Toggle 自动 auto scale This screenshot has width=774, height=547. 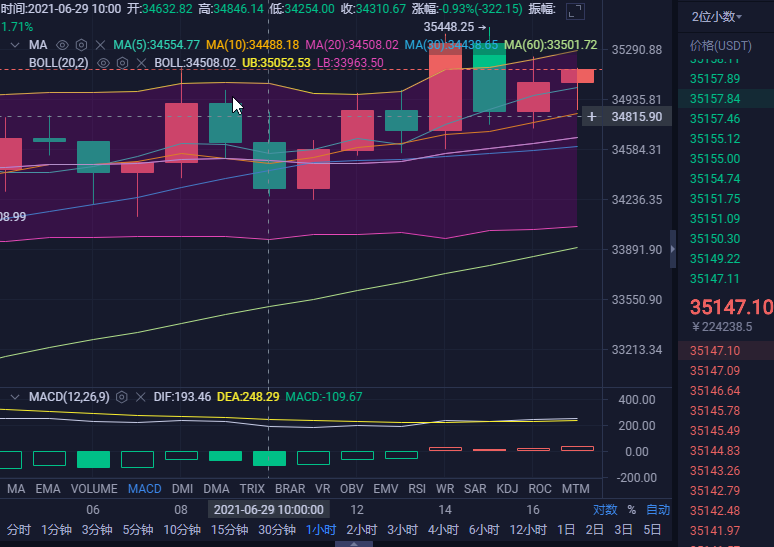(x=658, y=509)
